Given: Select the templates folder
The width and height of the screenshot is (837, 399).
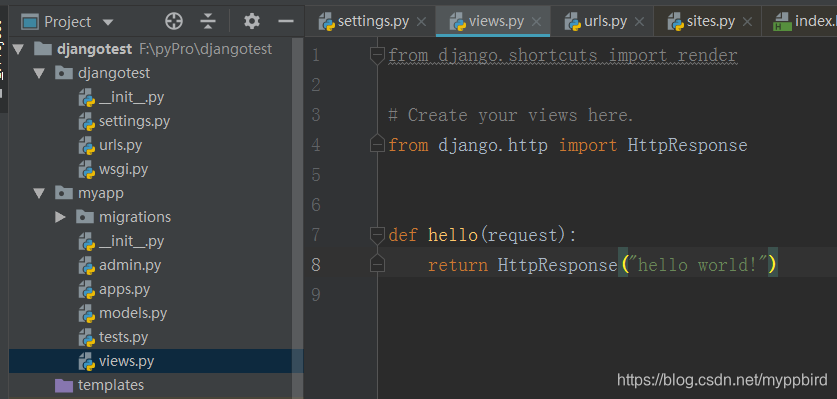Looking at the screenshot, I should click(x=110, y=385).
